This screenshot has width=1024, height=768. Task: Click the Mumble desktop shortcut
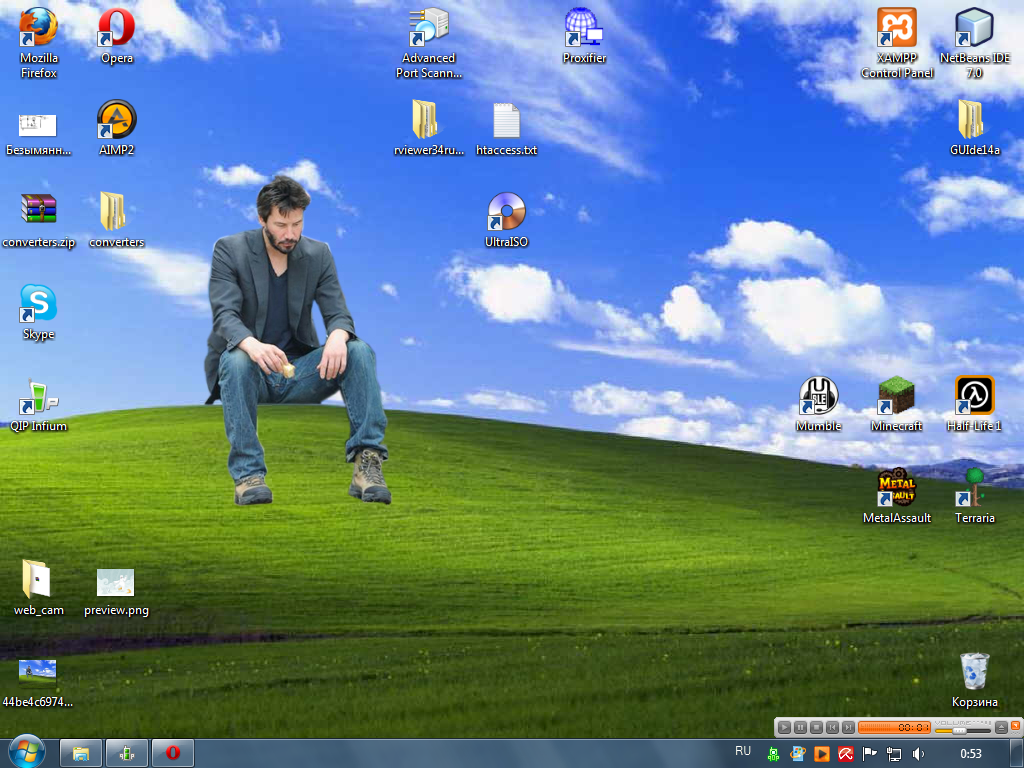tap(818, 396)
